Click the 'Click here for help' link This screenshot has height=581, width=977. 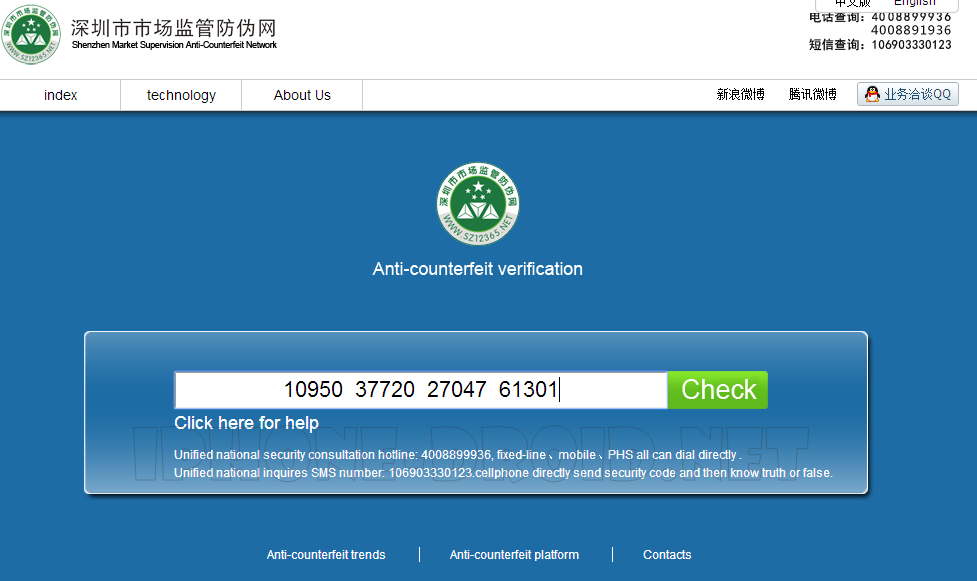[x=246, y=423]
